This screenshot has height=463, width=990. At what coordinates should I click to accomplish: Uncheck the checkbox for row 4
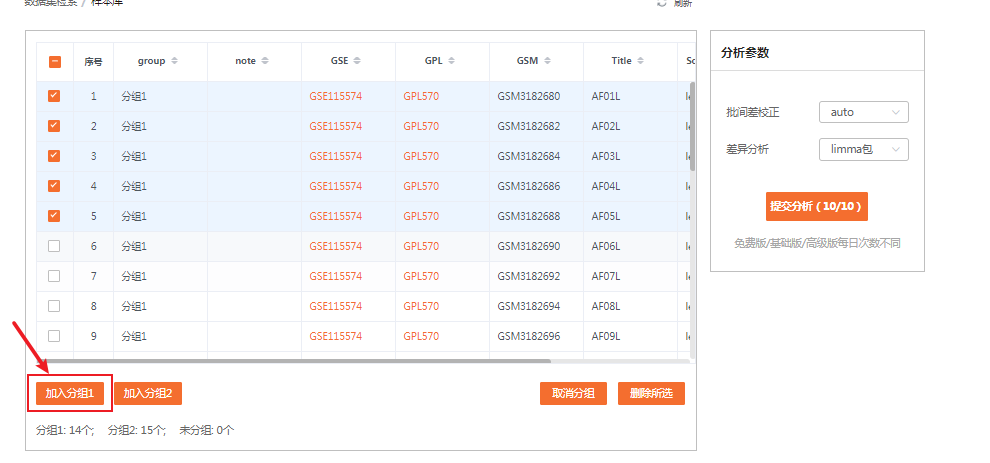pyautogui.click(x=54, y=186)
